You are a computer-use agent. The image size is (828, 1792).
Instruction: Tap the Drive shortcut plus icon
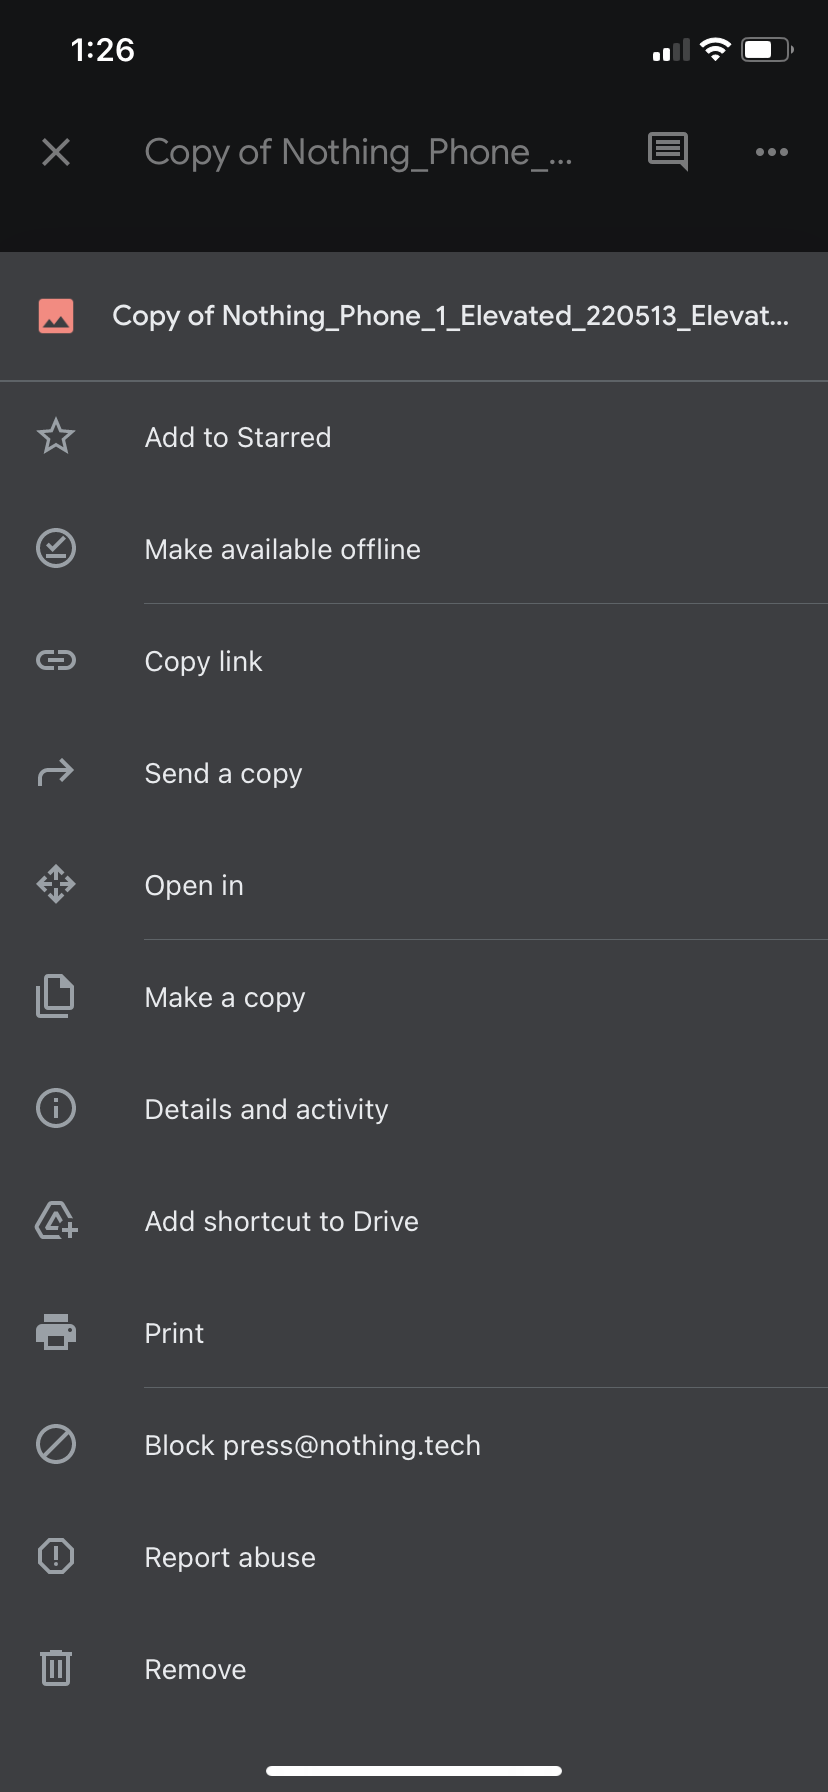(x=56, y=1221)
